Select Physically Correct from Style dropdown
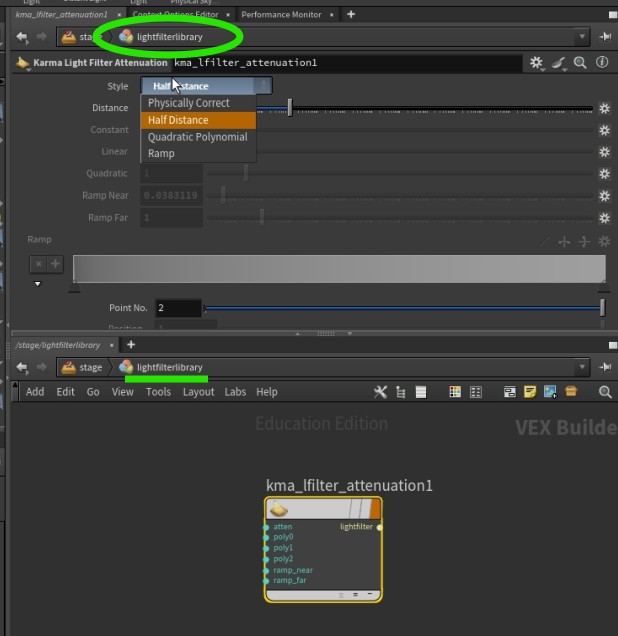This screenshot has height=636, width=618. 189,103
